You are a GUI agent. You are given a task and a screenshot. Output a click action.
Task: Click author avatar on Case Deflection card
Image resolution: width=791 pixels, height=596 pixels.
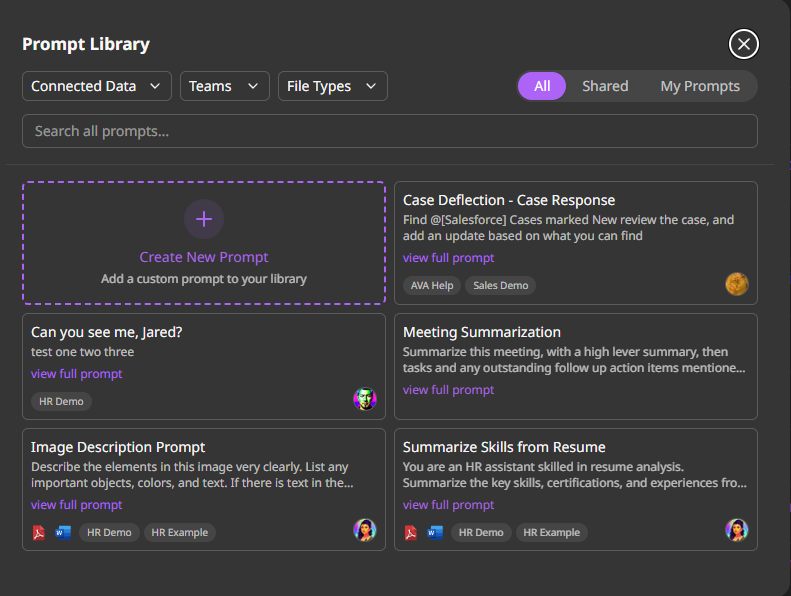tap(737, 284)
